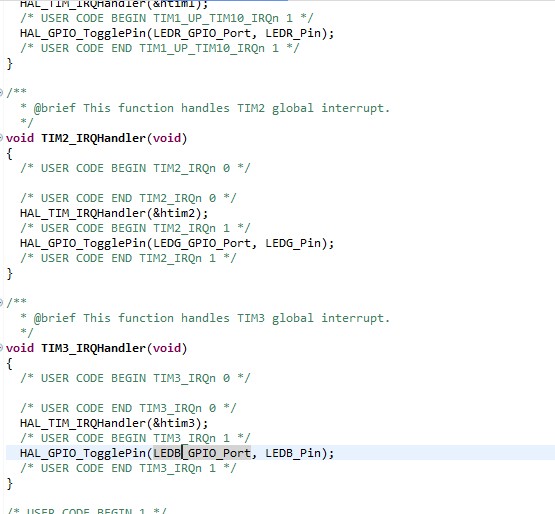
Task: Click the opening brace of TIM2_IRQHandler
Action: (x=10, y=154)
